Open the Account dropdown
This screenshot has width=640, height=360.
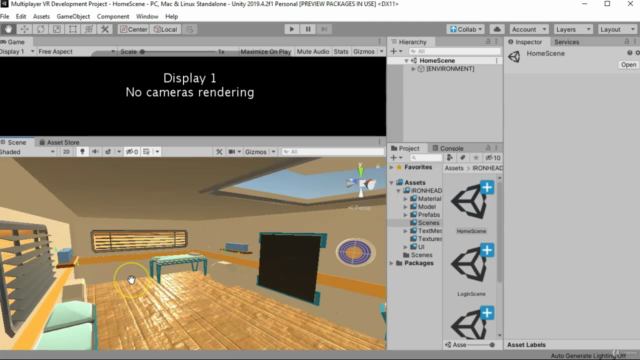[x=529, y=29]
